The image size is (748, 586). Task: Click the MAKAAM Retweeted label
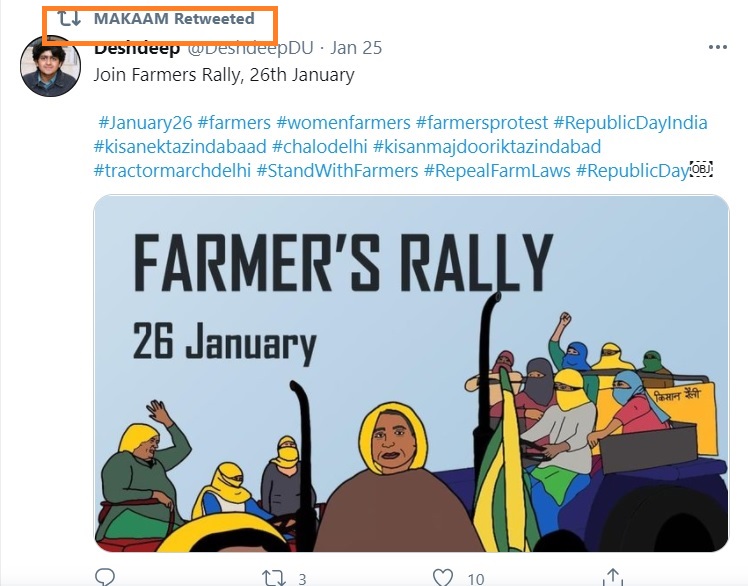[173, 19]
